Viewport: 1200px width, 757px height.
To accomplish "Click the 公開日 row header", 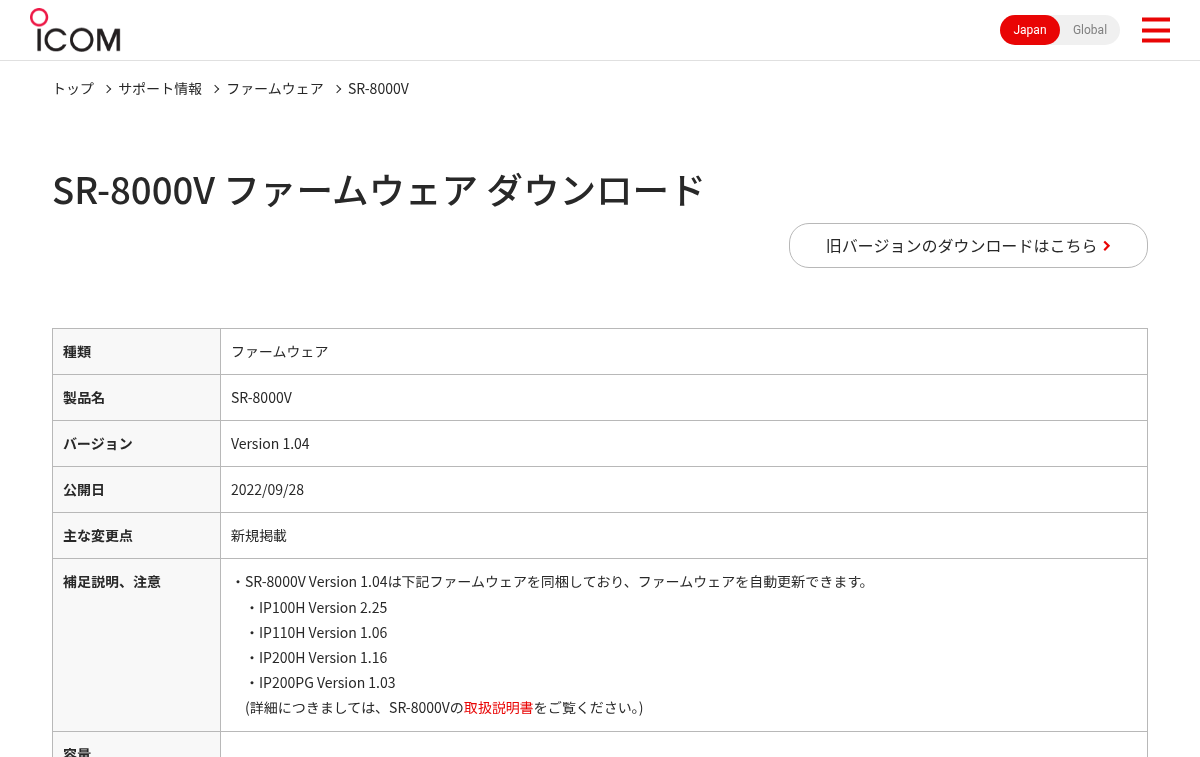I will coord(136,489).
